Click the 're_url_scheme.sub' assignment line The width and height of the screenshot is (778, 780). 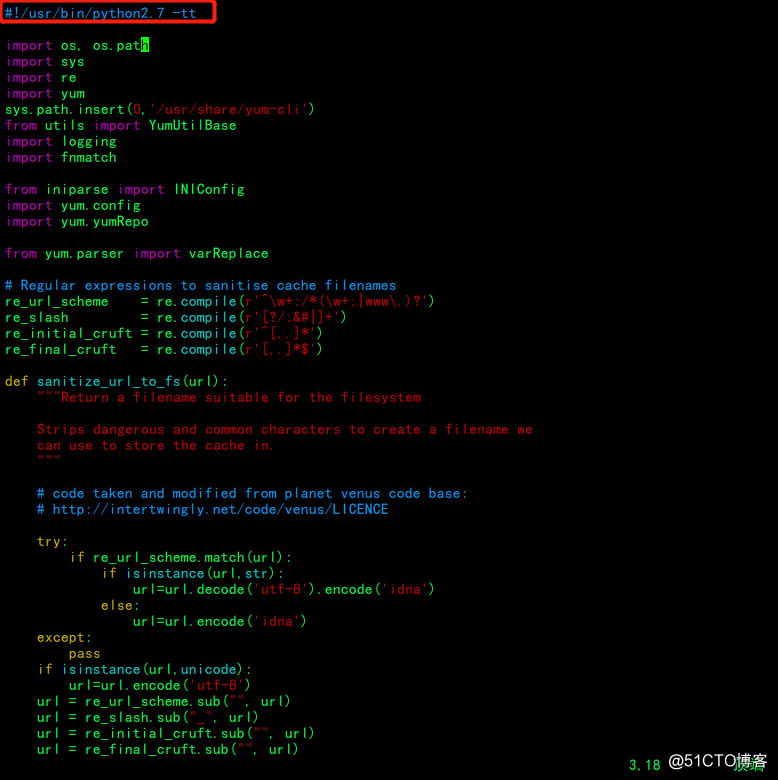pyautogui.click(x=164, y=701)
